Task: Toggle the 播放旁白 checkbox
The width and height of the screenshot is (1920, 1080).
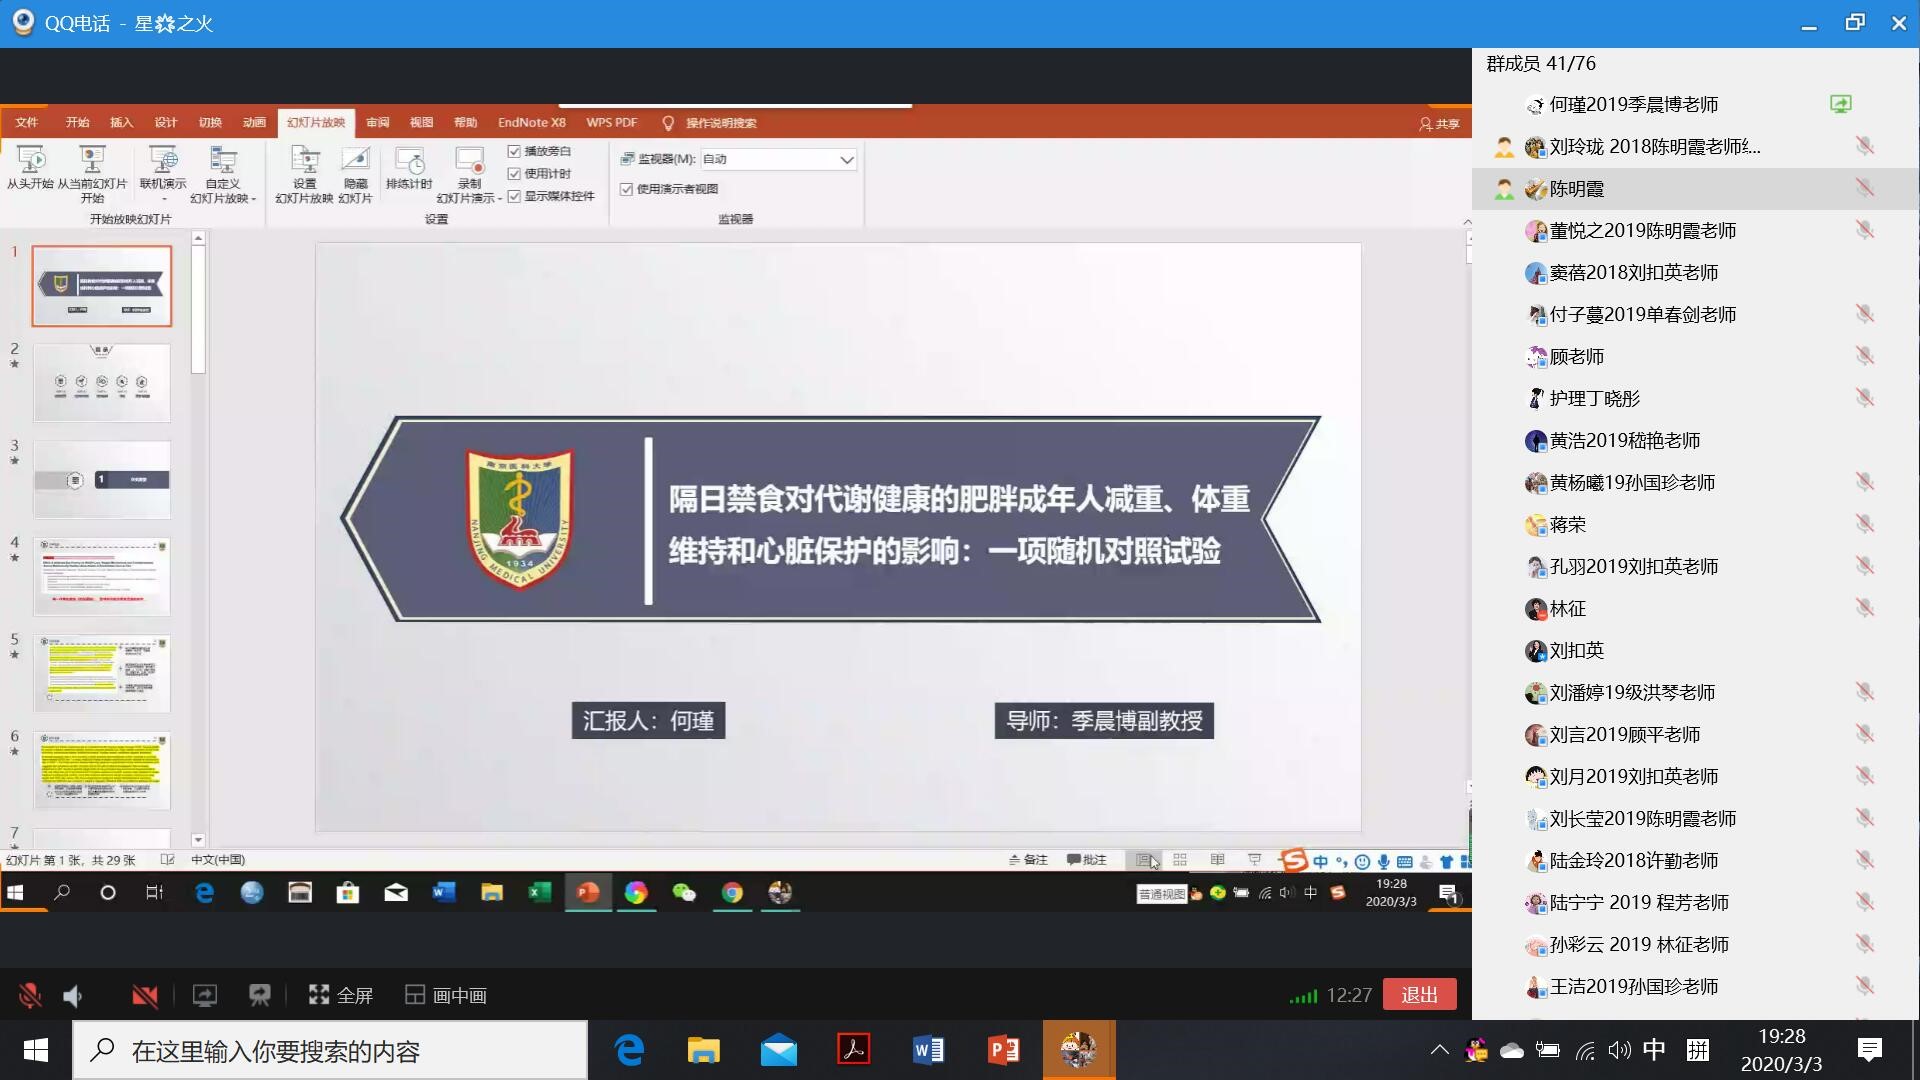Action: pyautogui.click(x=515, y=151)
